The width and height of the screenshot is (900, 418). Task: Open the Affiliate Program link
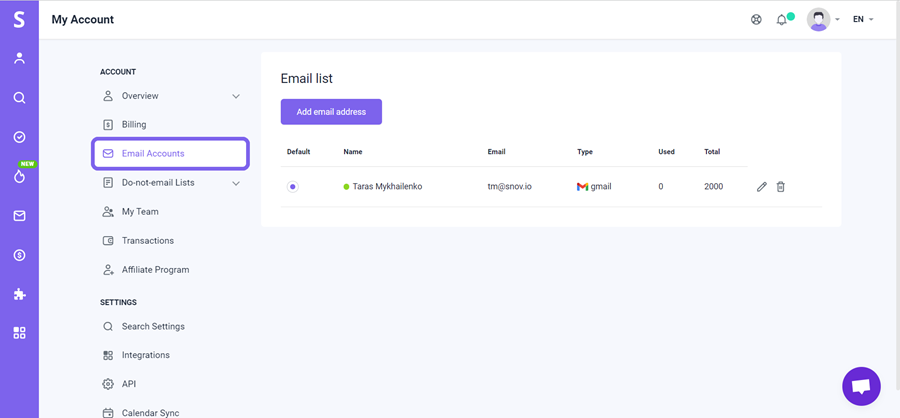click(155, 270)
